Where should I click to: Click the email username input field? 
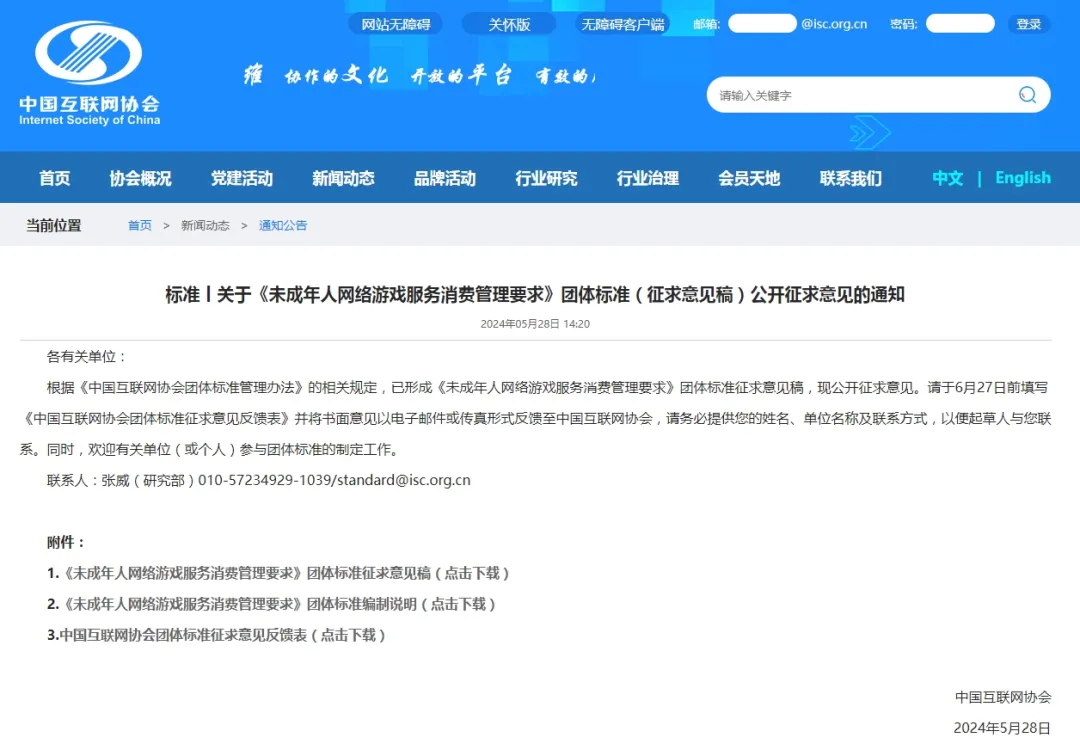[x=762, y=24]
